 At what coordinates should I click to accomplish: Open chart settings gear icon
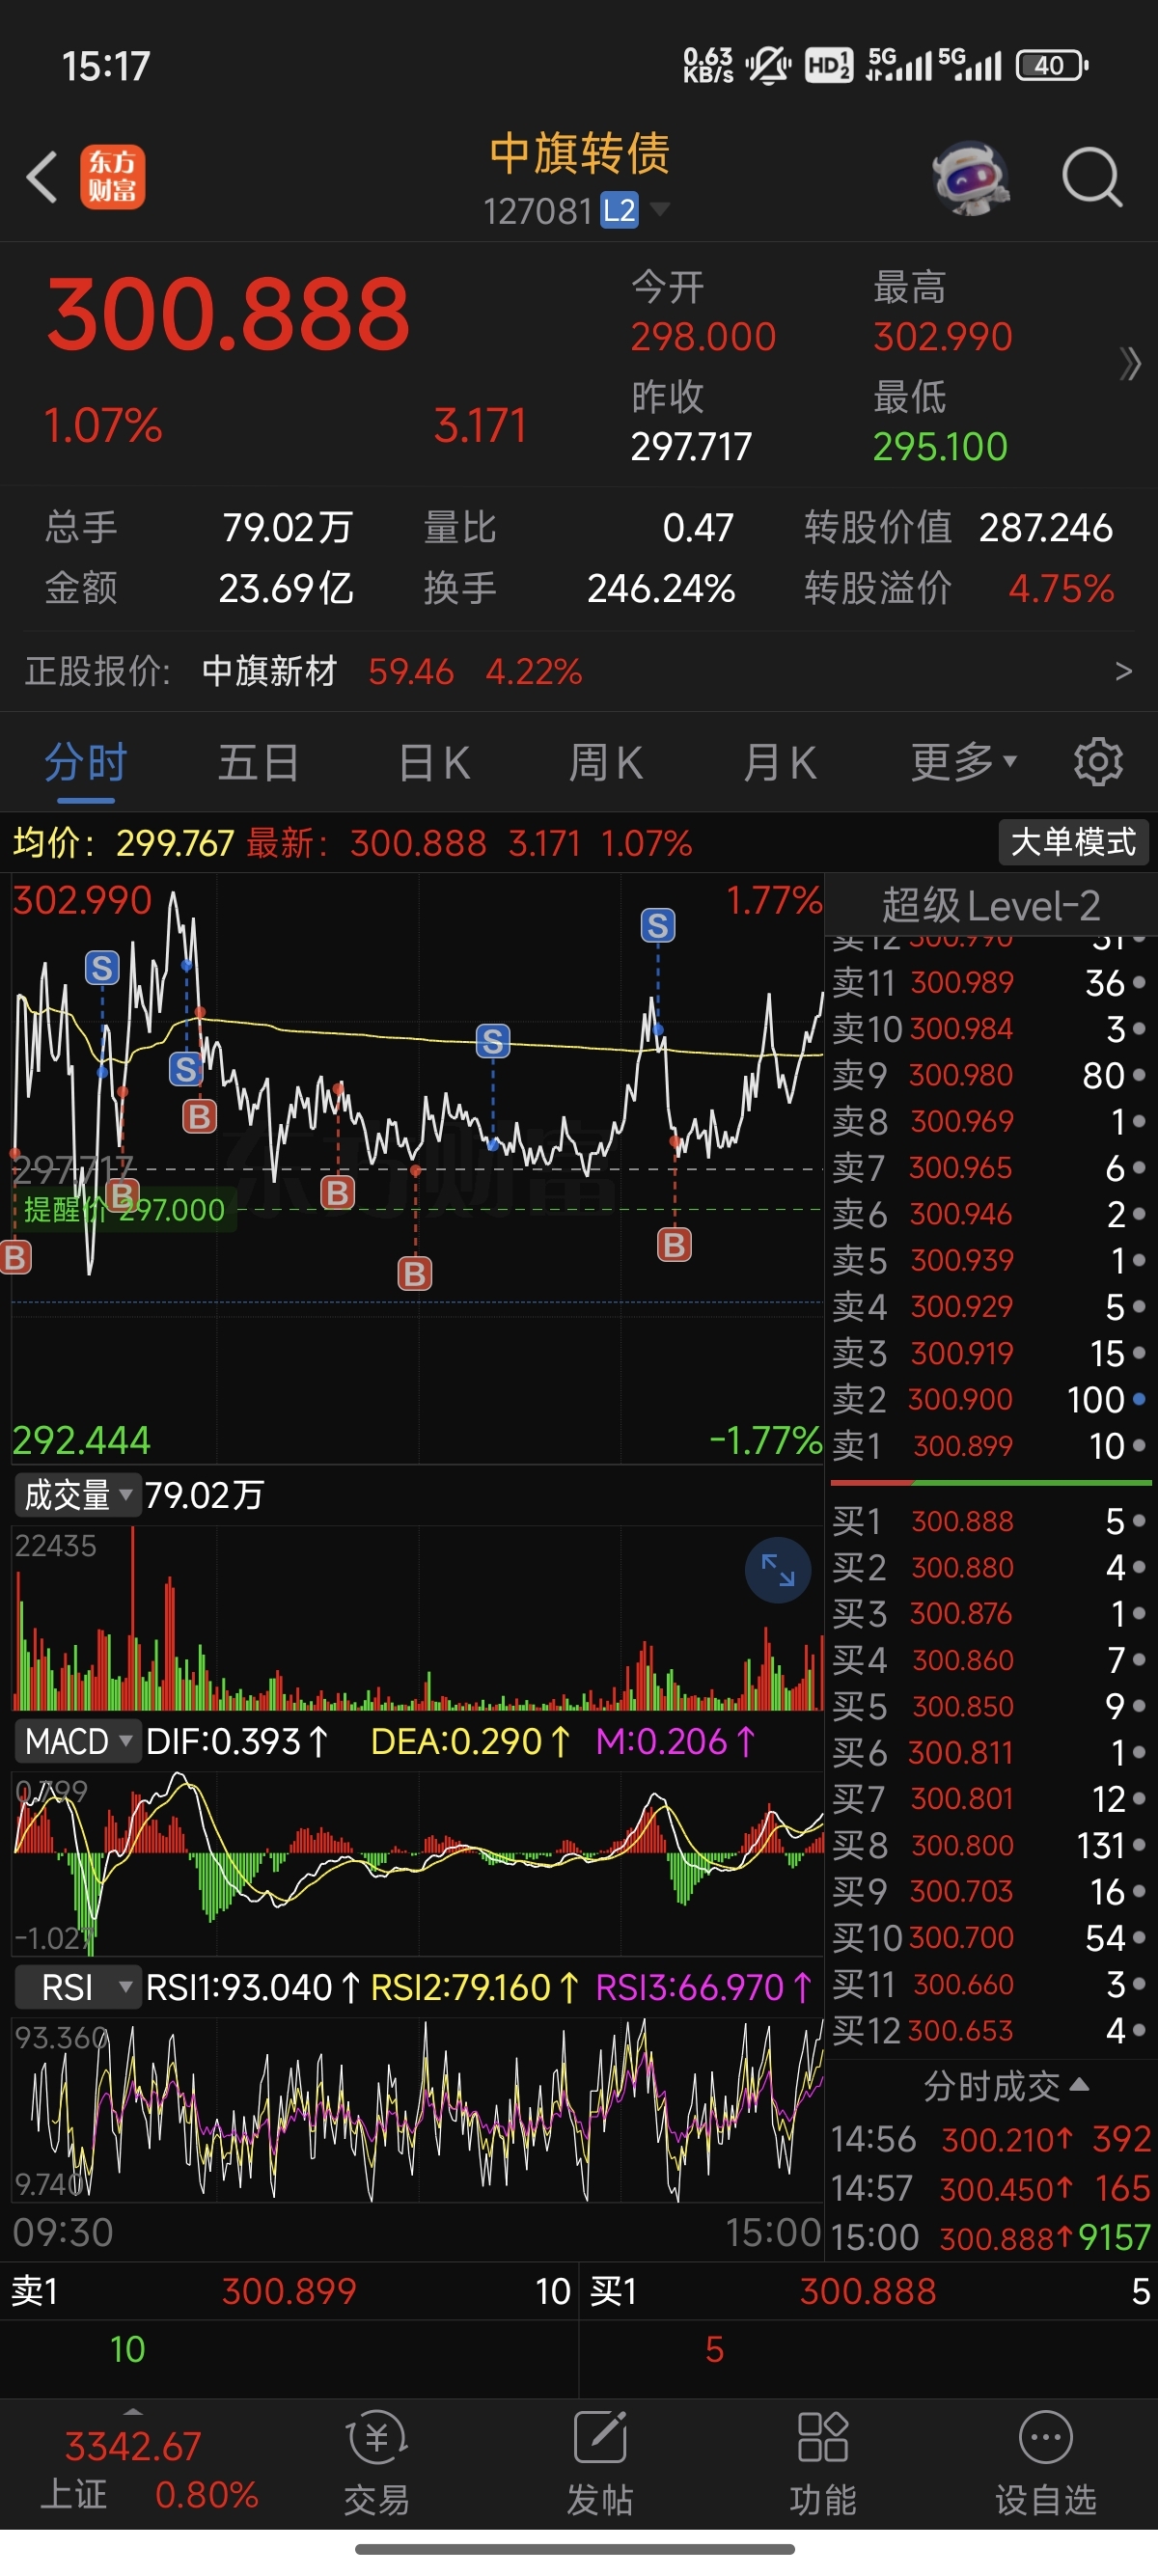(x=1098, y=763)
